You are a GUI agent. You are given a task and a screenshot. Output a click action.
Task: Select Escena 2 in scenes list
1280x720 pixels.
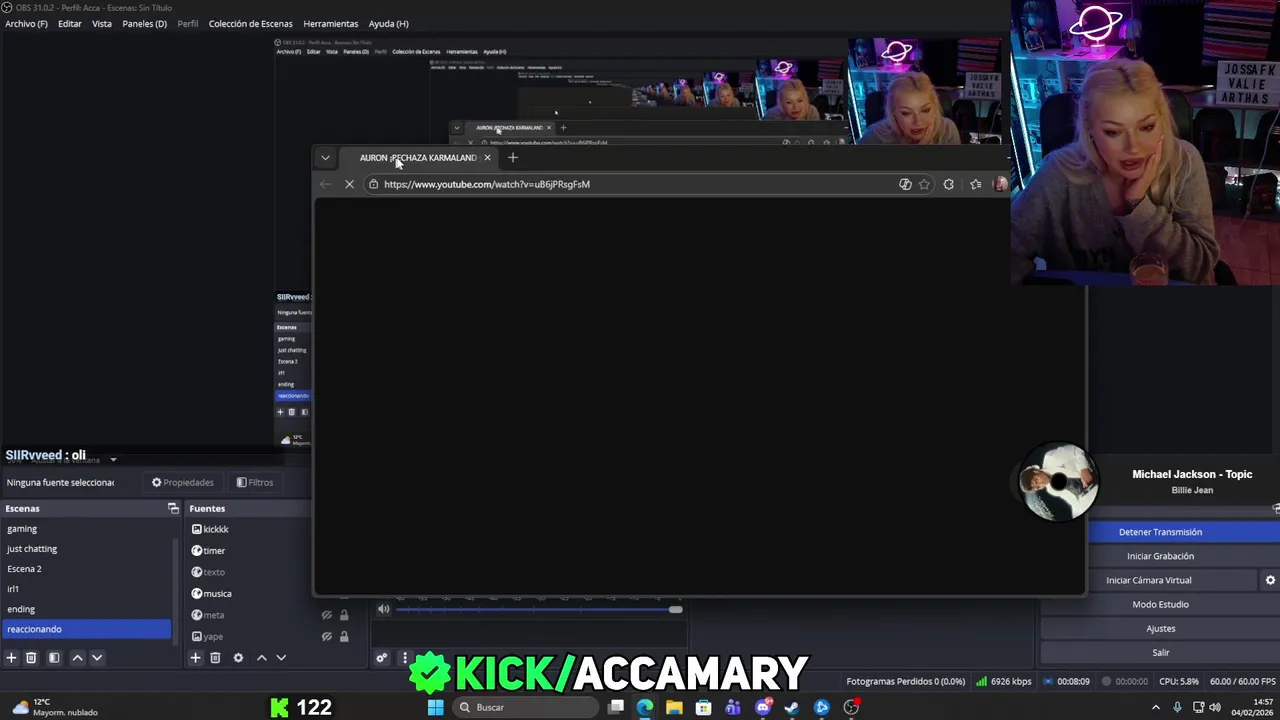[x=87, y=569]
